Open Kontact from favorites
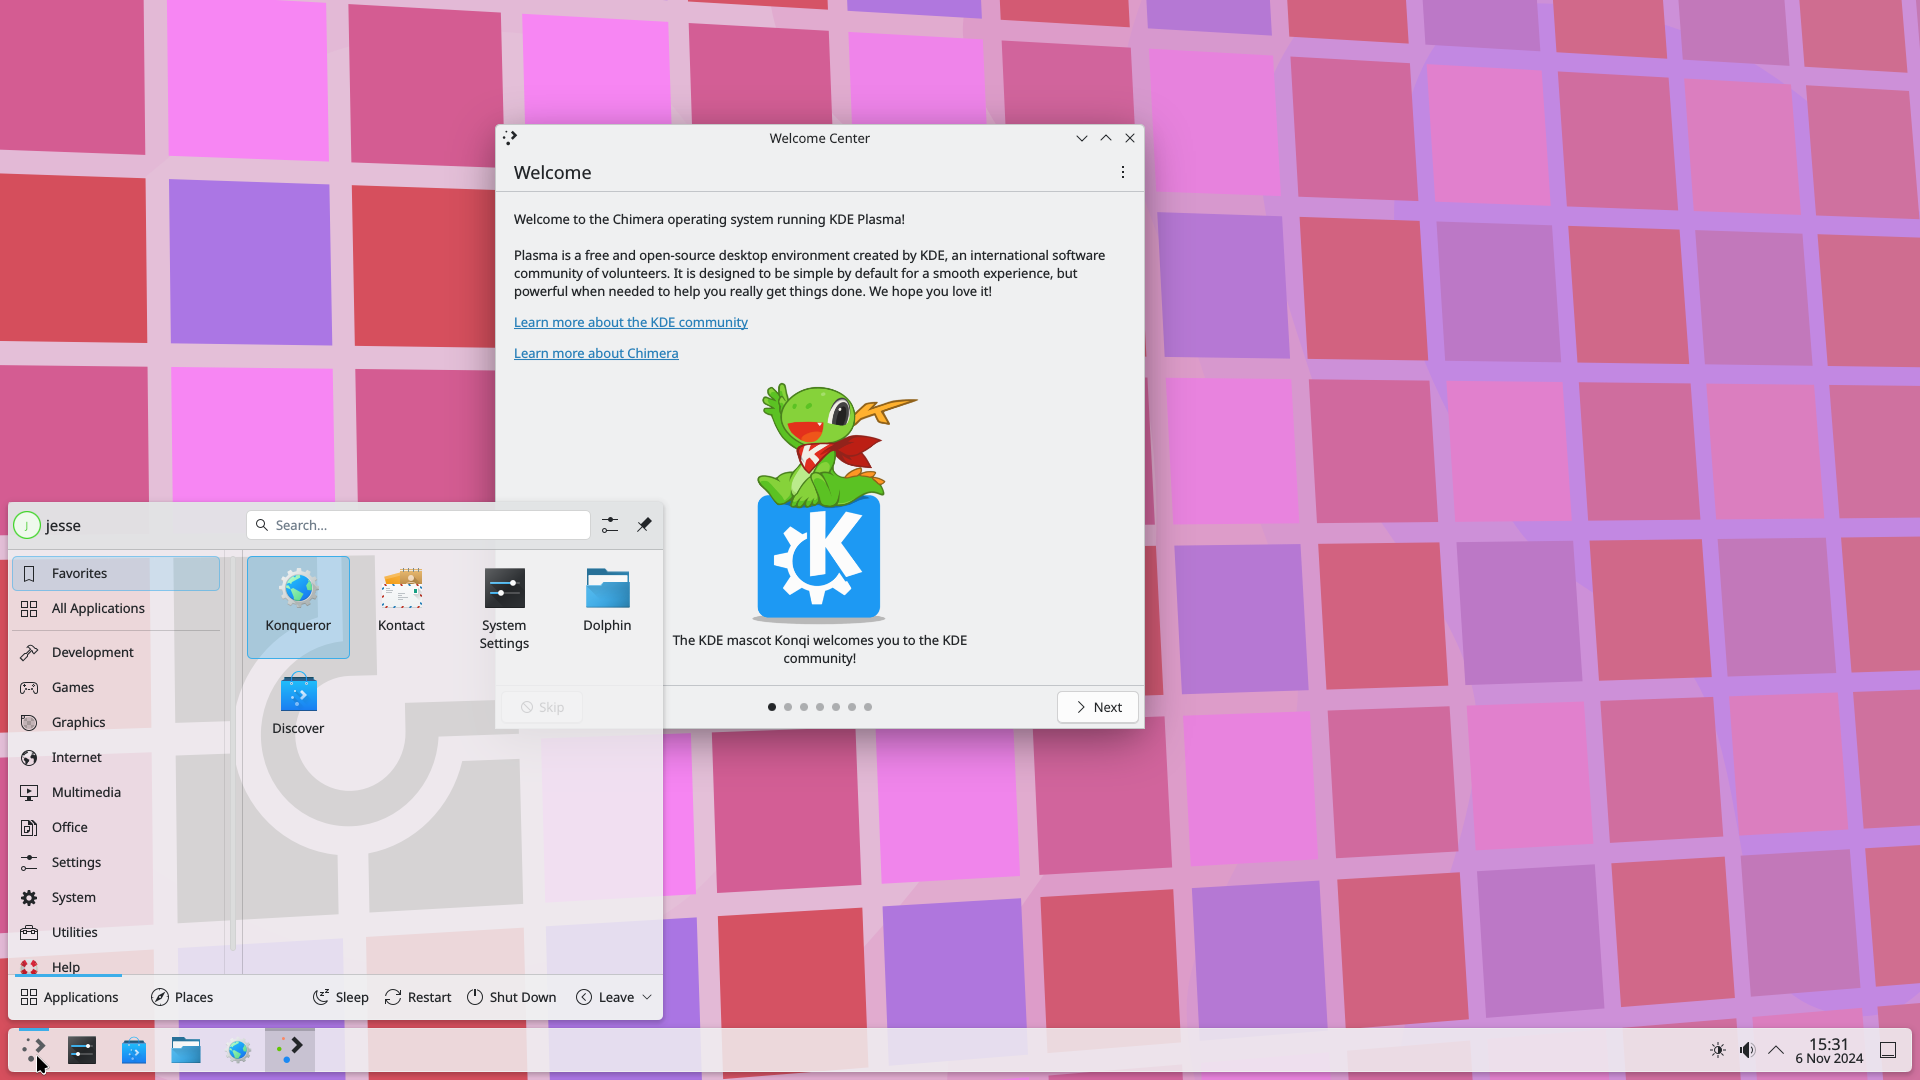 pyautogui.click(x=401, y=606)
